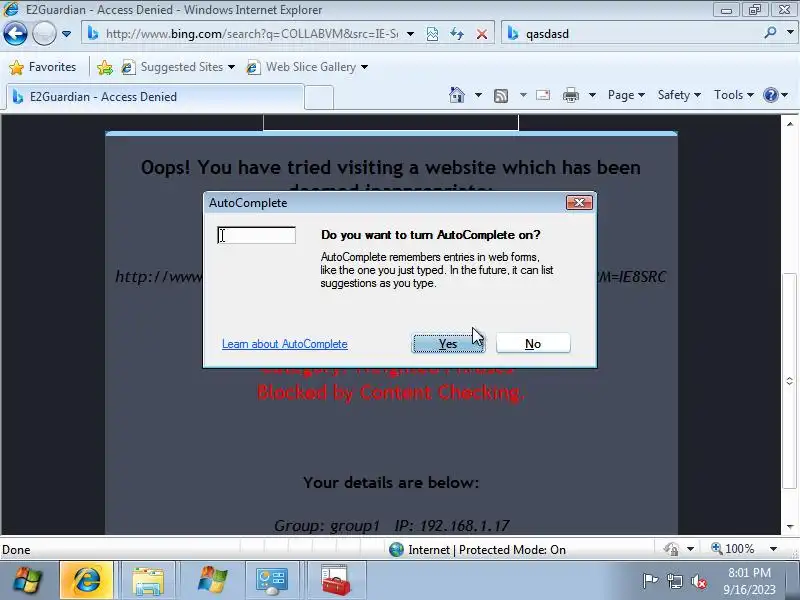
Task: Click the Add to Favorites Bar icon
Action: [105, 67]
